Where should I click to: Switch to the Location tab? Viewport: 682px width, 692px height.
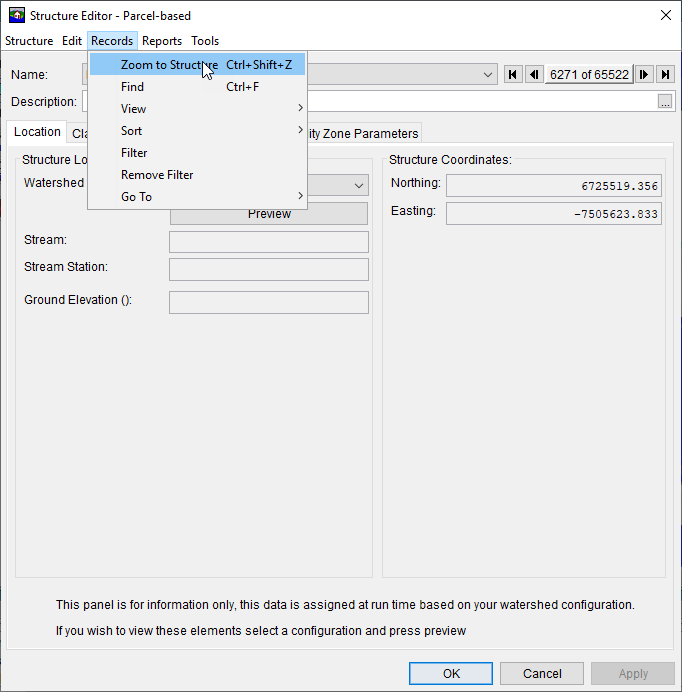point(37,132)
